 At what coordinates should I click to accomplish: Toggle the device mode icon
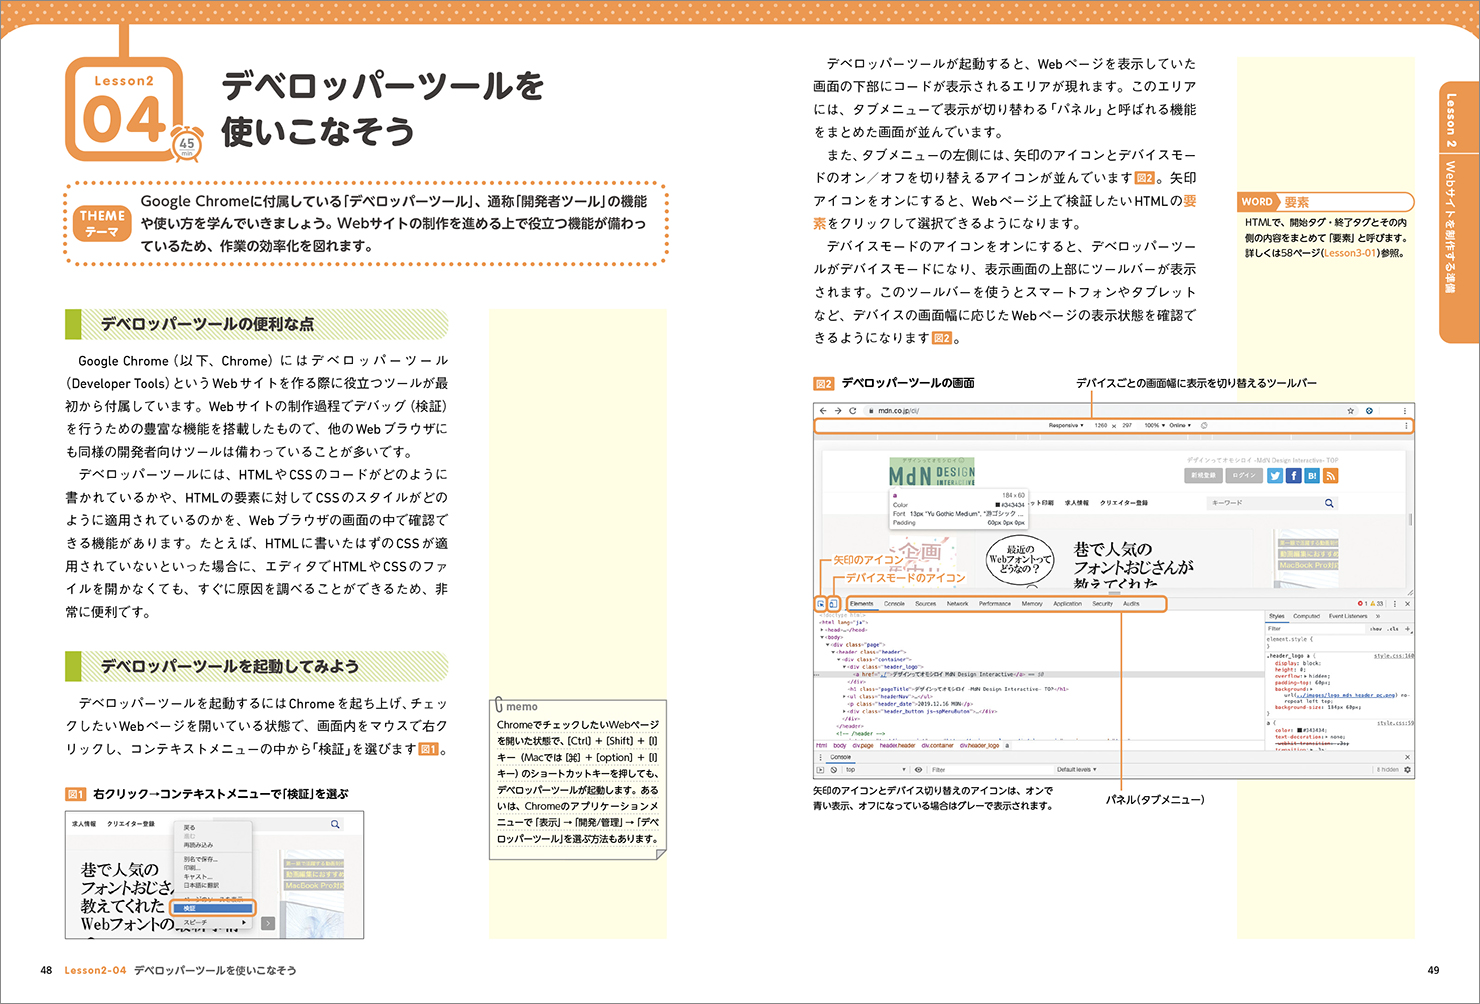(833, 604)
